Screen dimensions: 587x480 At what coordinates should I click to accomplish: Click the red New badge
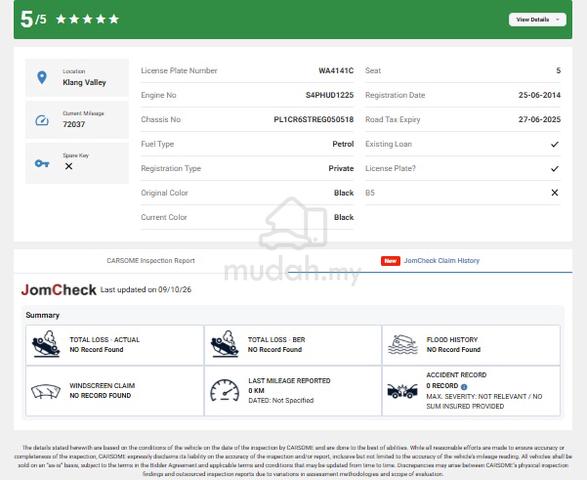390,261
